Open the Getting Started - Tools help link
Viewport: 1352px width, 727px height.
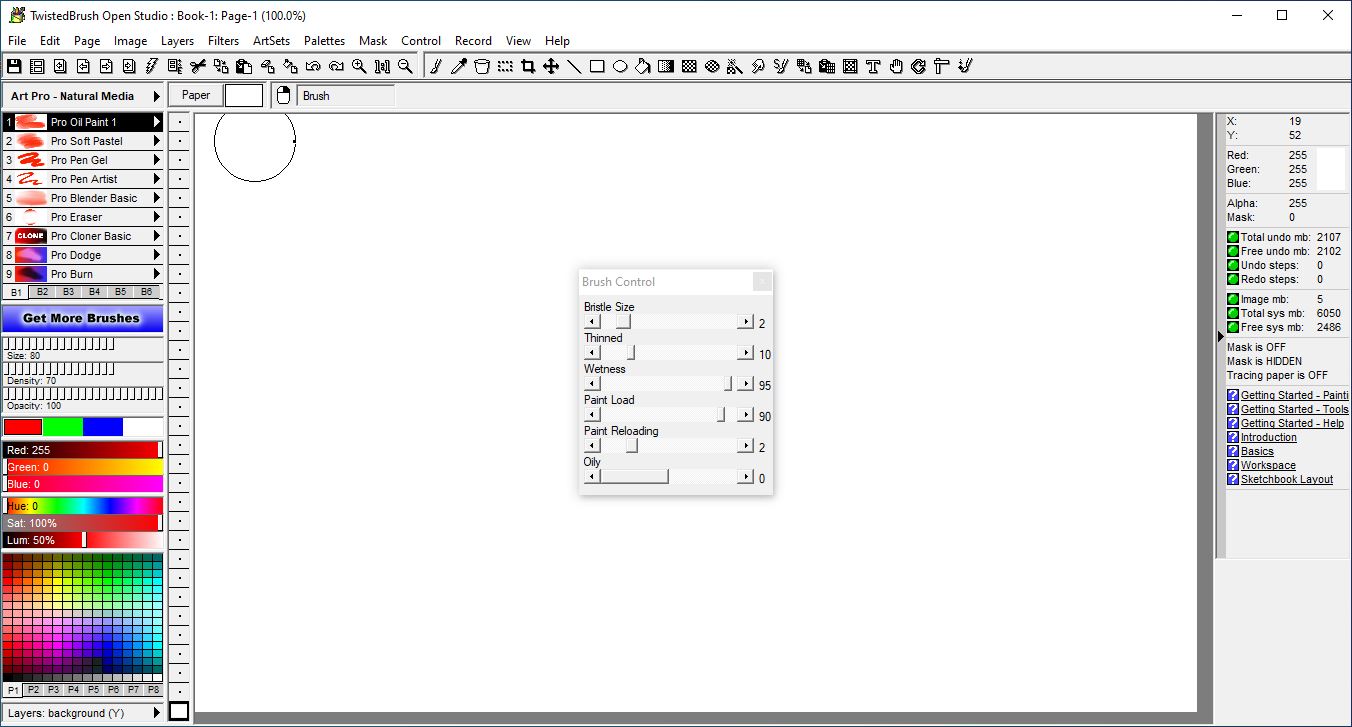[x=1294, y=409]
